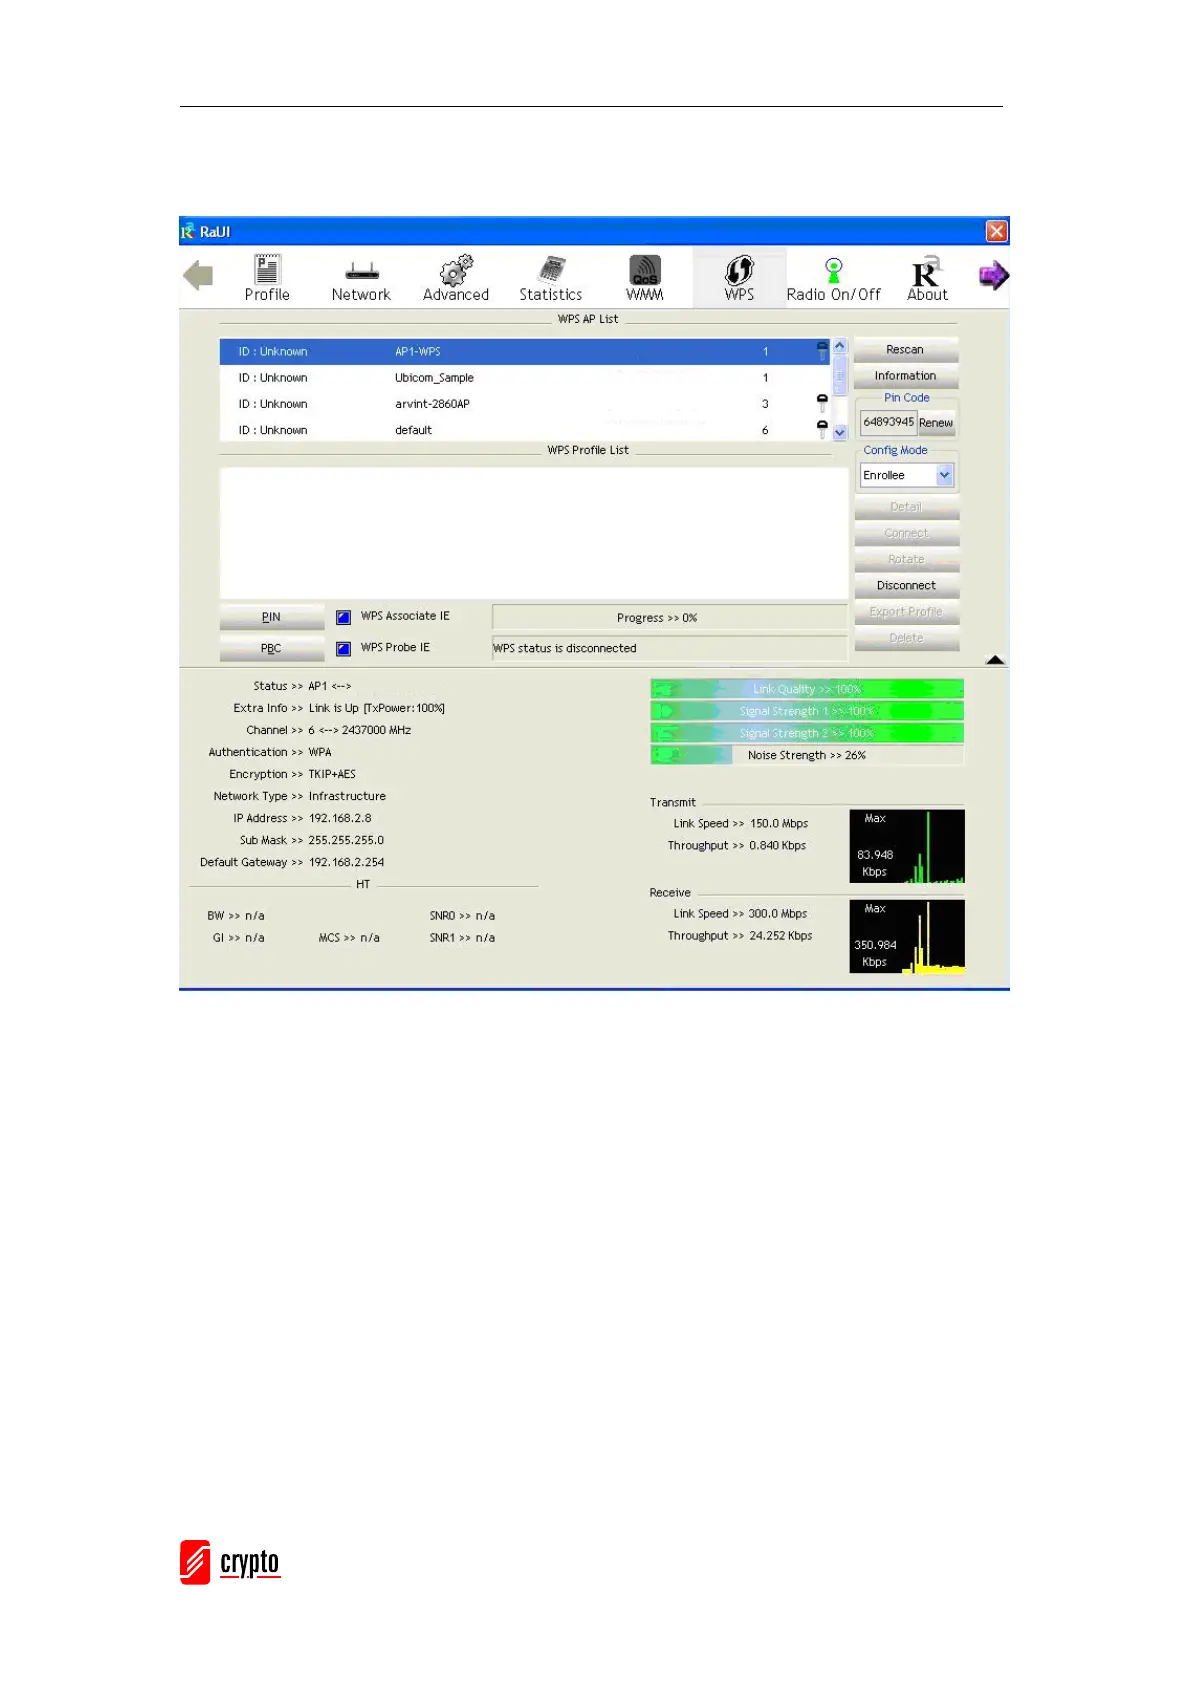Click the left gray back arrow

(198, 275)
